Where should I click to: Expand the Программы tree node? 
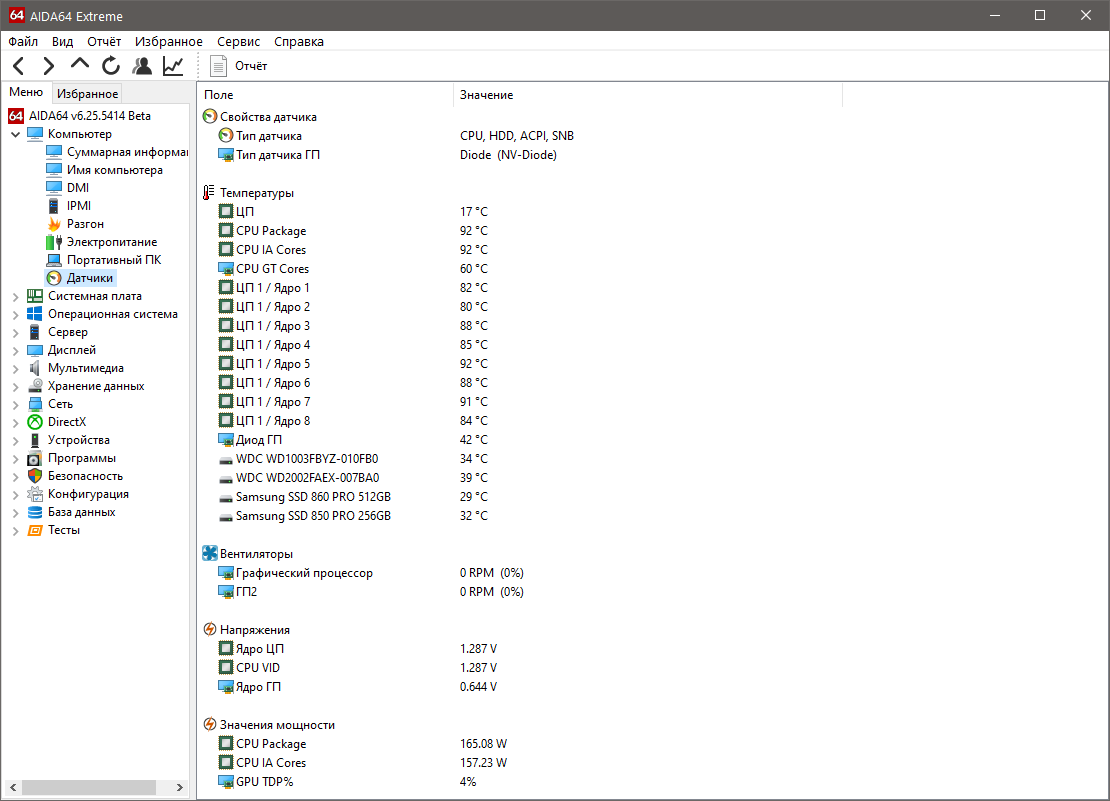(x=16, y=459)
